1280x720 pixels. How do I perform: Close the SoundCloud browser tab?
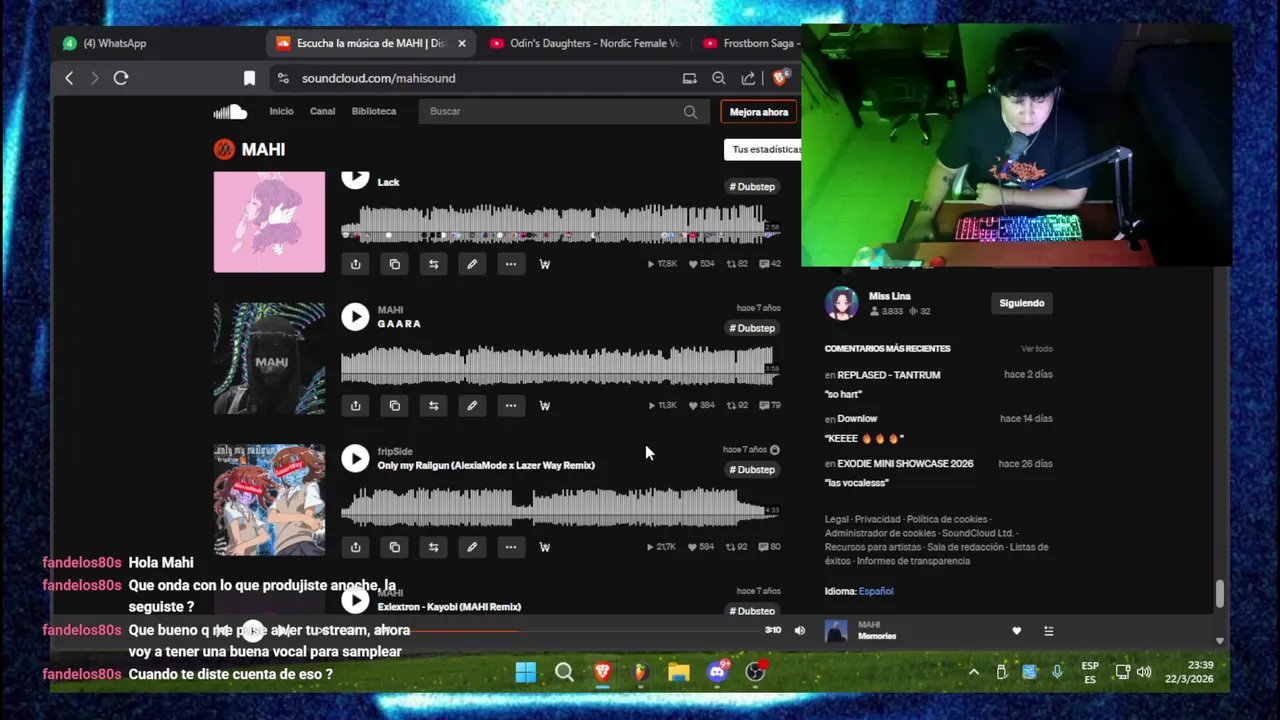[x=462, y=43]
